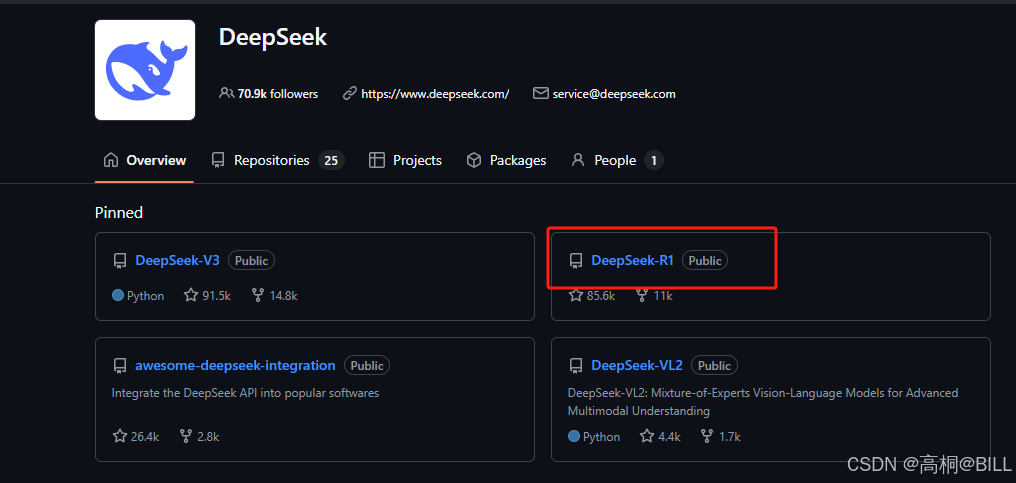Visit https://www.deepseek.com/ website link
Viewport: 1016px width, 483px height.
tap(435, 94)
